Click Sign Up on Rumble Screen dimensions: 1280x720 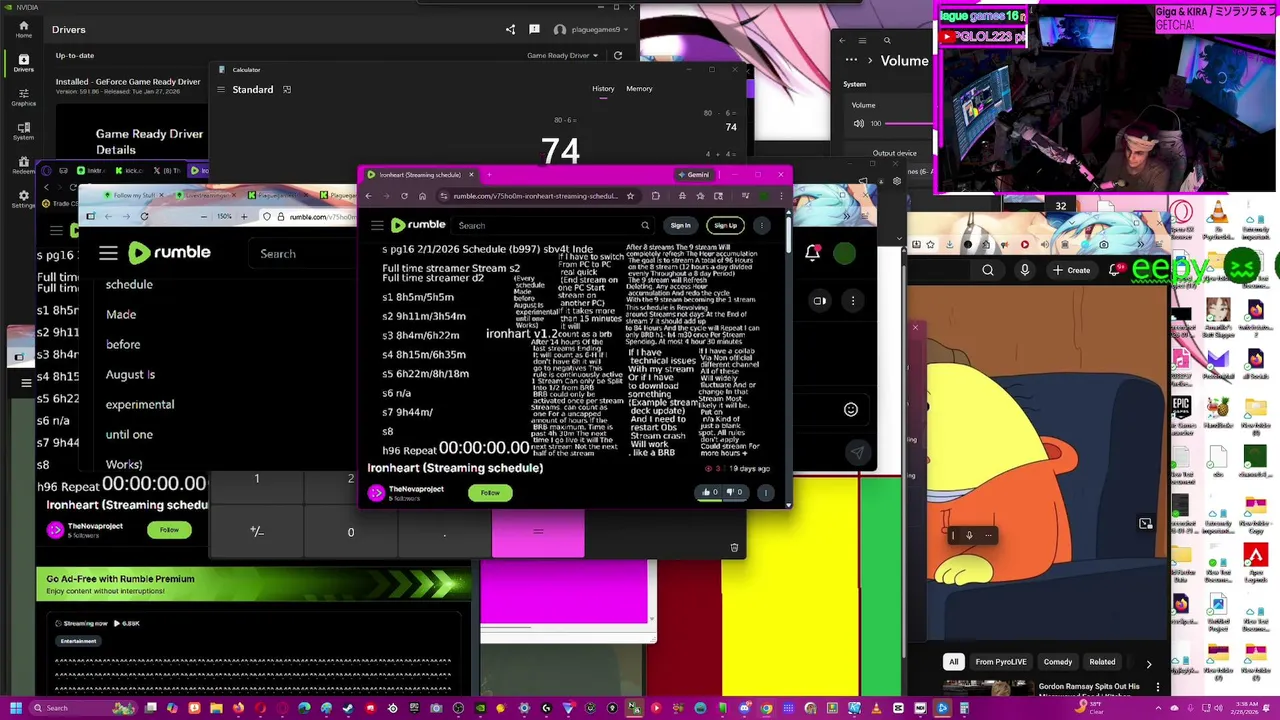click(725, 226)
